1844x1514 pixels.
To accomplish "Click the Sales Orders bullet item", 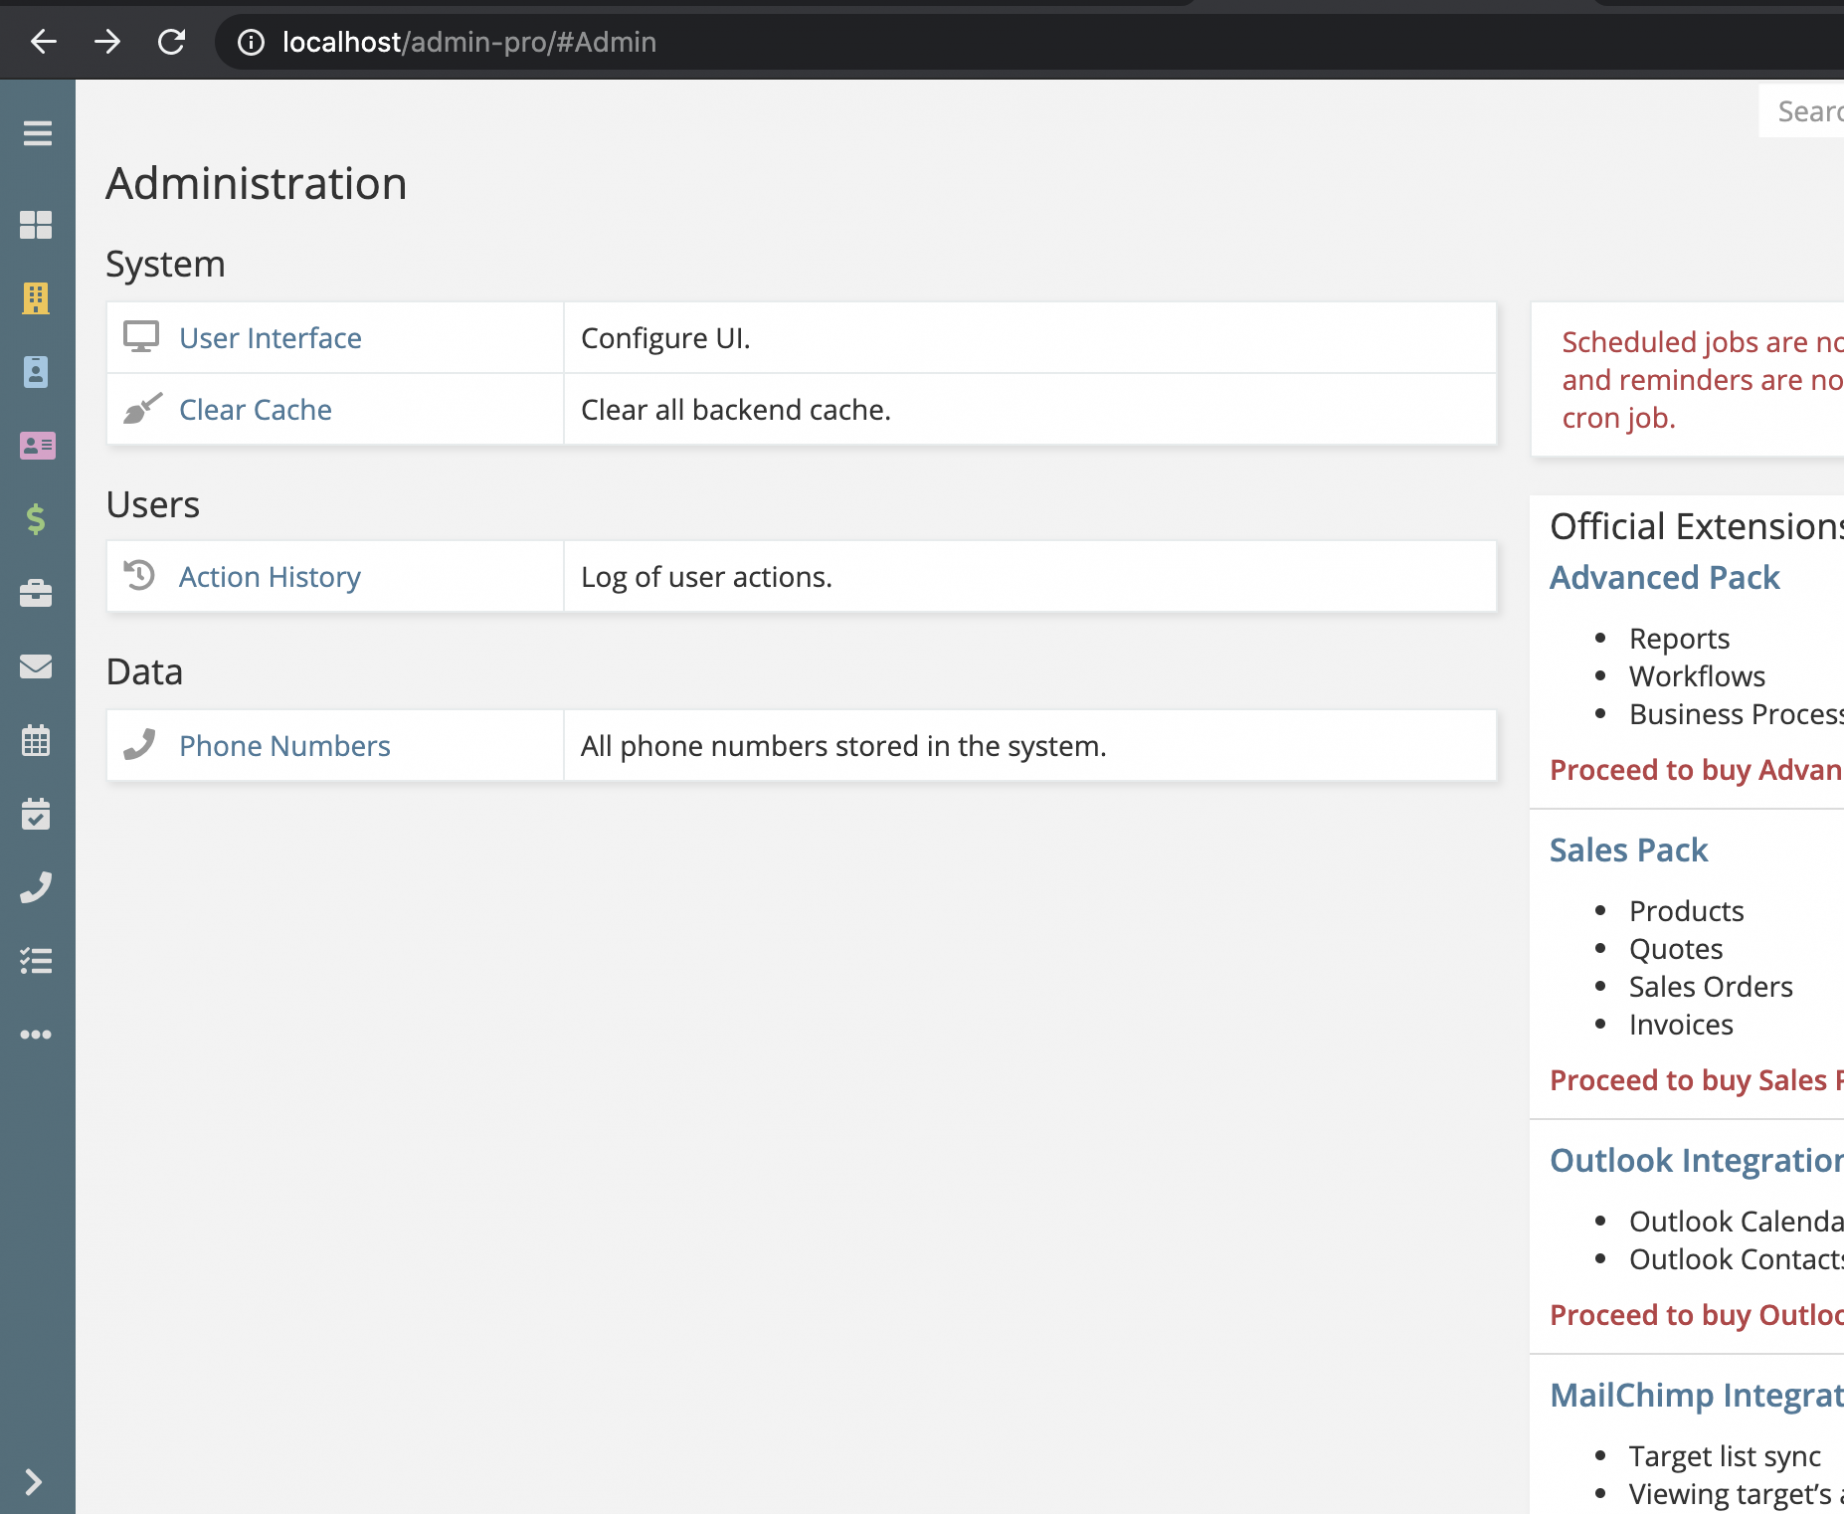I will (1710, 987).
